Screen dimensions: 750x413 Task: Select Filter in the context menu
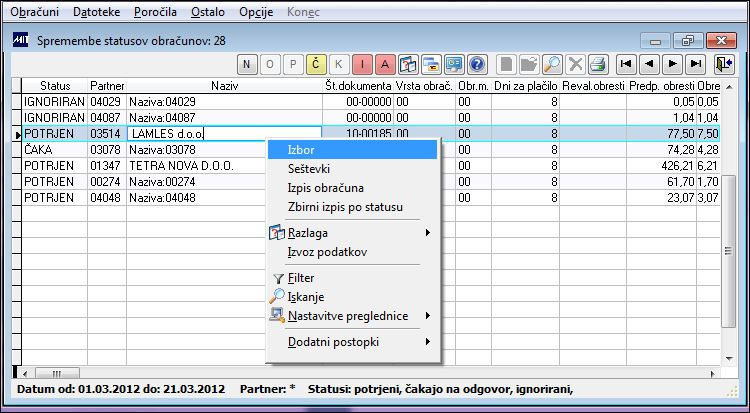[x=353, y=278]
